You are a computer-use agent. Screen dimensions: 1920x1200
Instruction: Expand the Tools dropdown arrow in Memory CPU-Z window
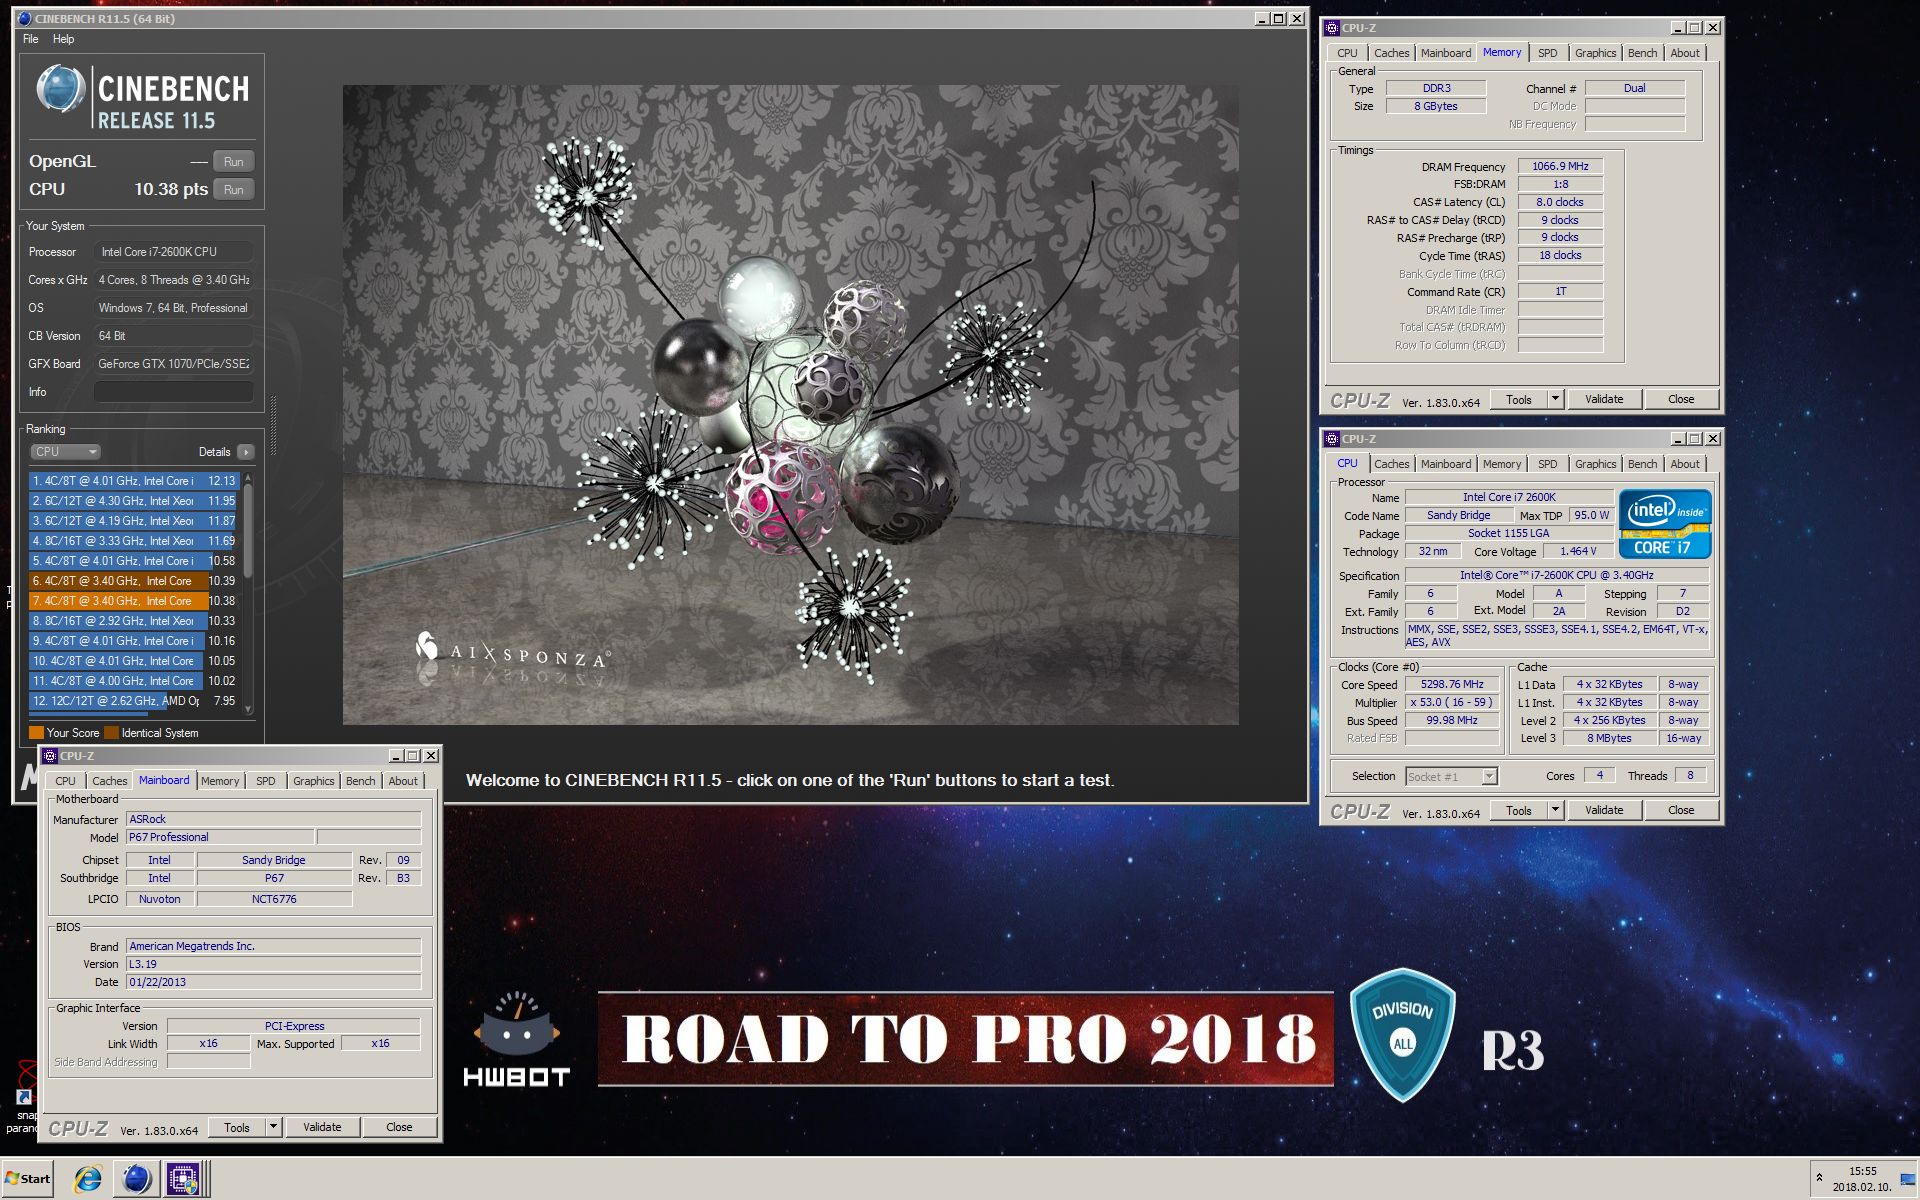[x=1555, y=399]
